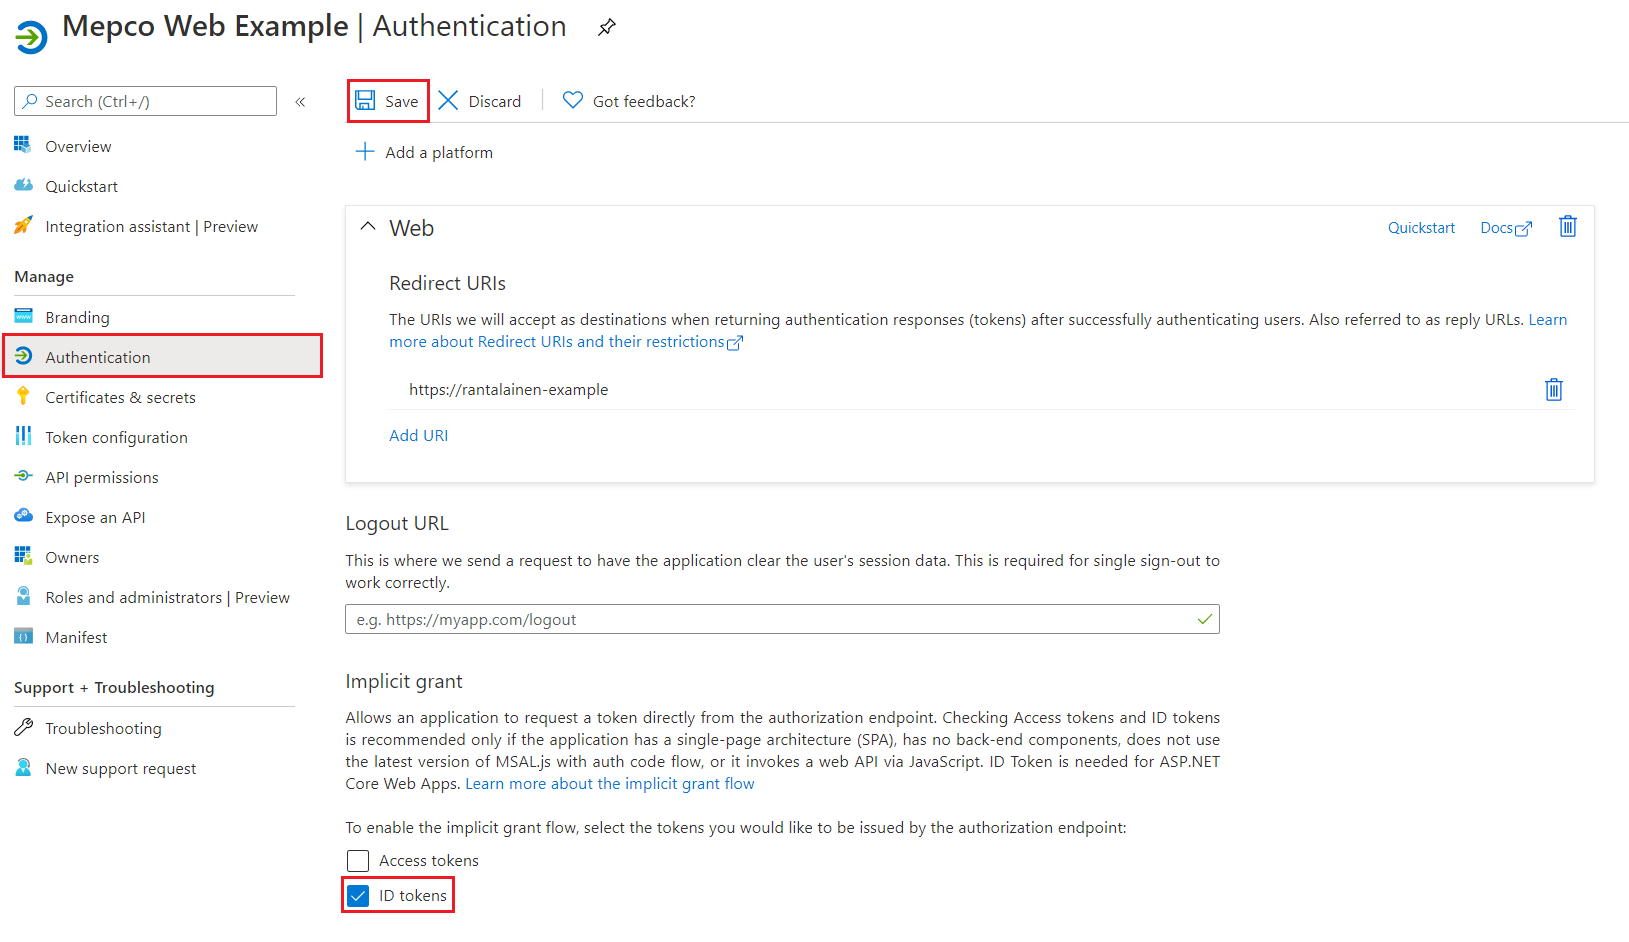Viewport: 1629px width, 942px height.
Task: Click the New support request person icon
Action: (23, 768)
